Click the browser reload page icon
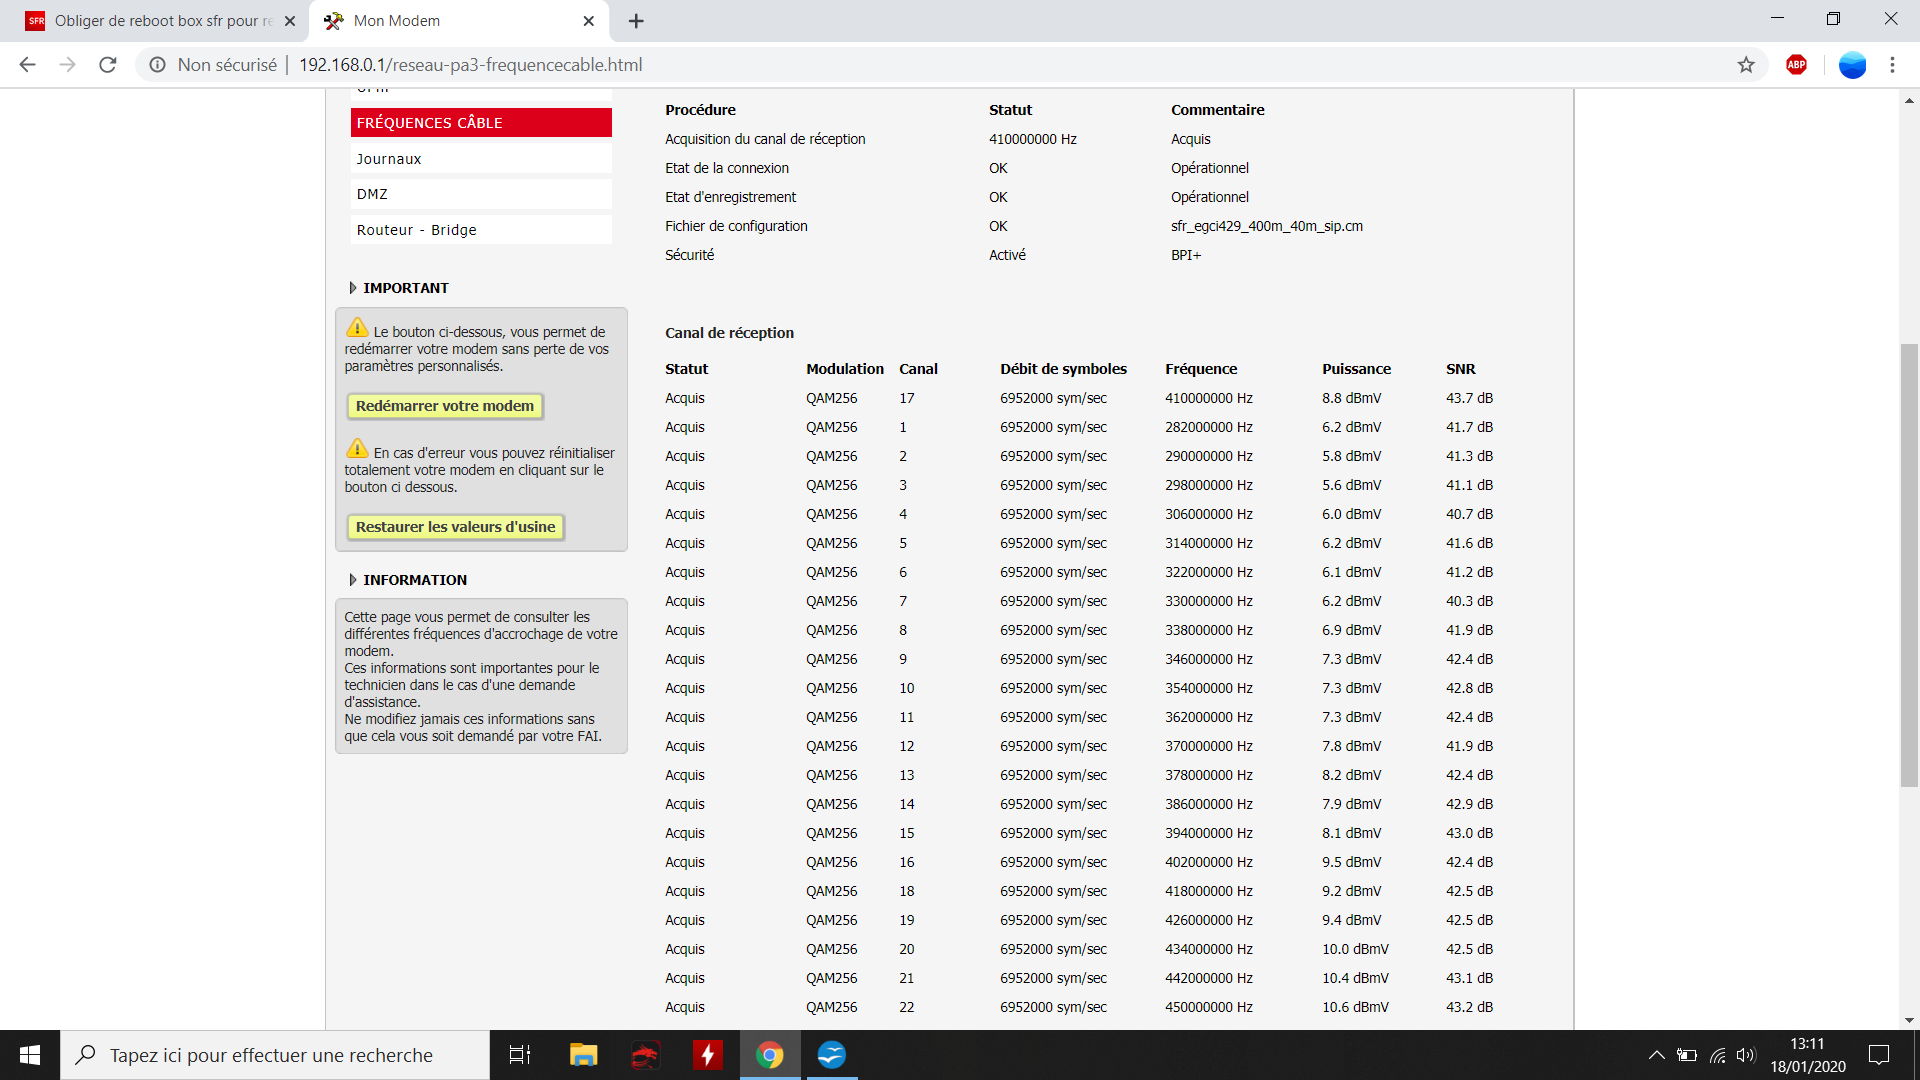The image size is (1920, 1080). point(108,65)
